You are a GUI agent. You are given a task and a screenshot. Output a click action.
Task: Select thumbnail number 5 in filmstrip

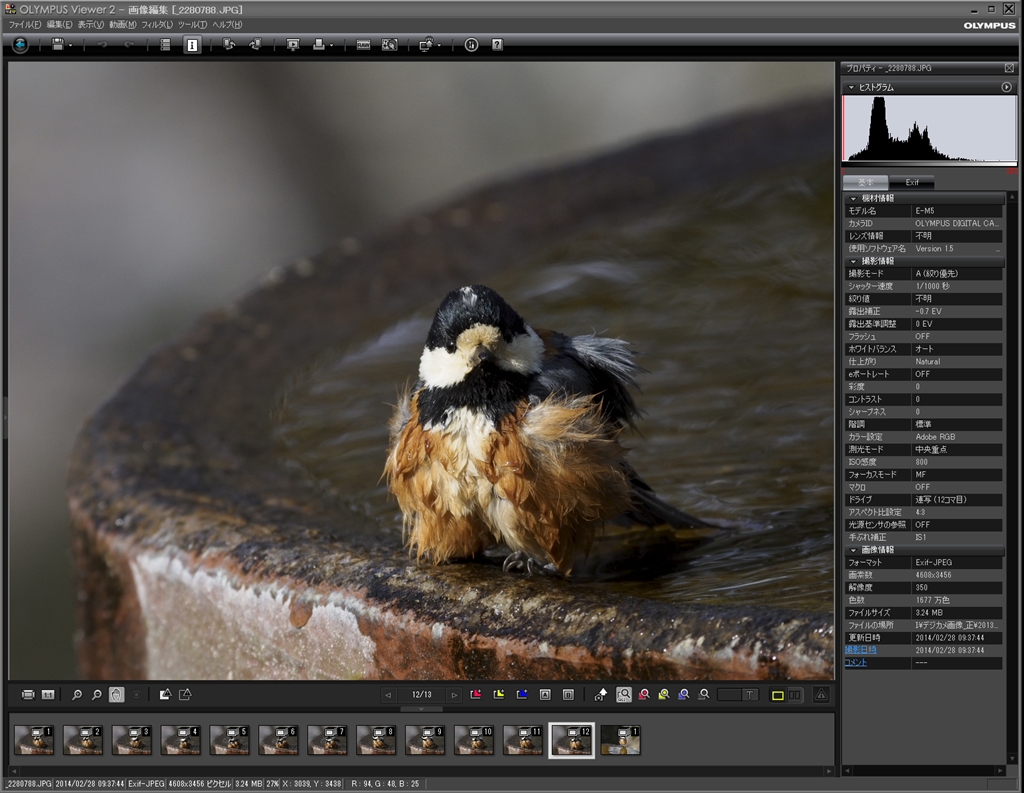229,739
